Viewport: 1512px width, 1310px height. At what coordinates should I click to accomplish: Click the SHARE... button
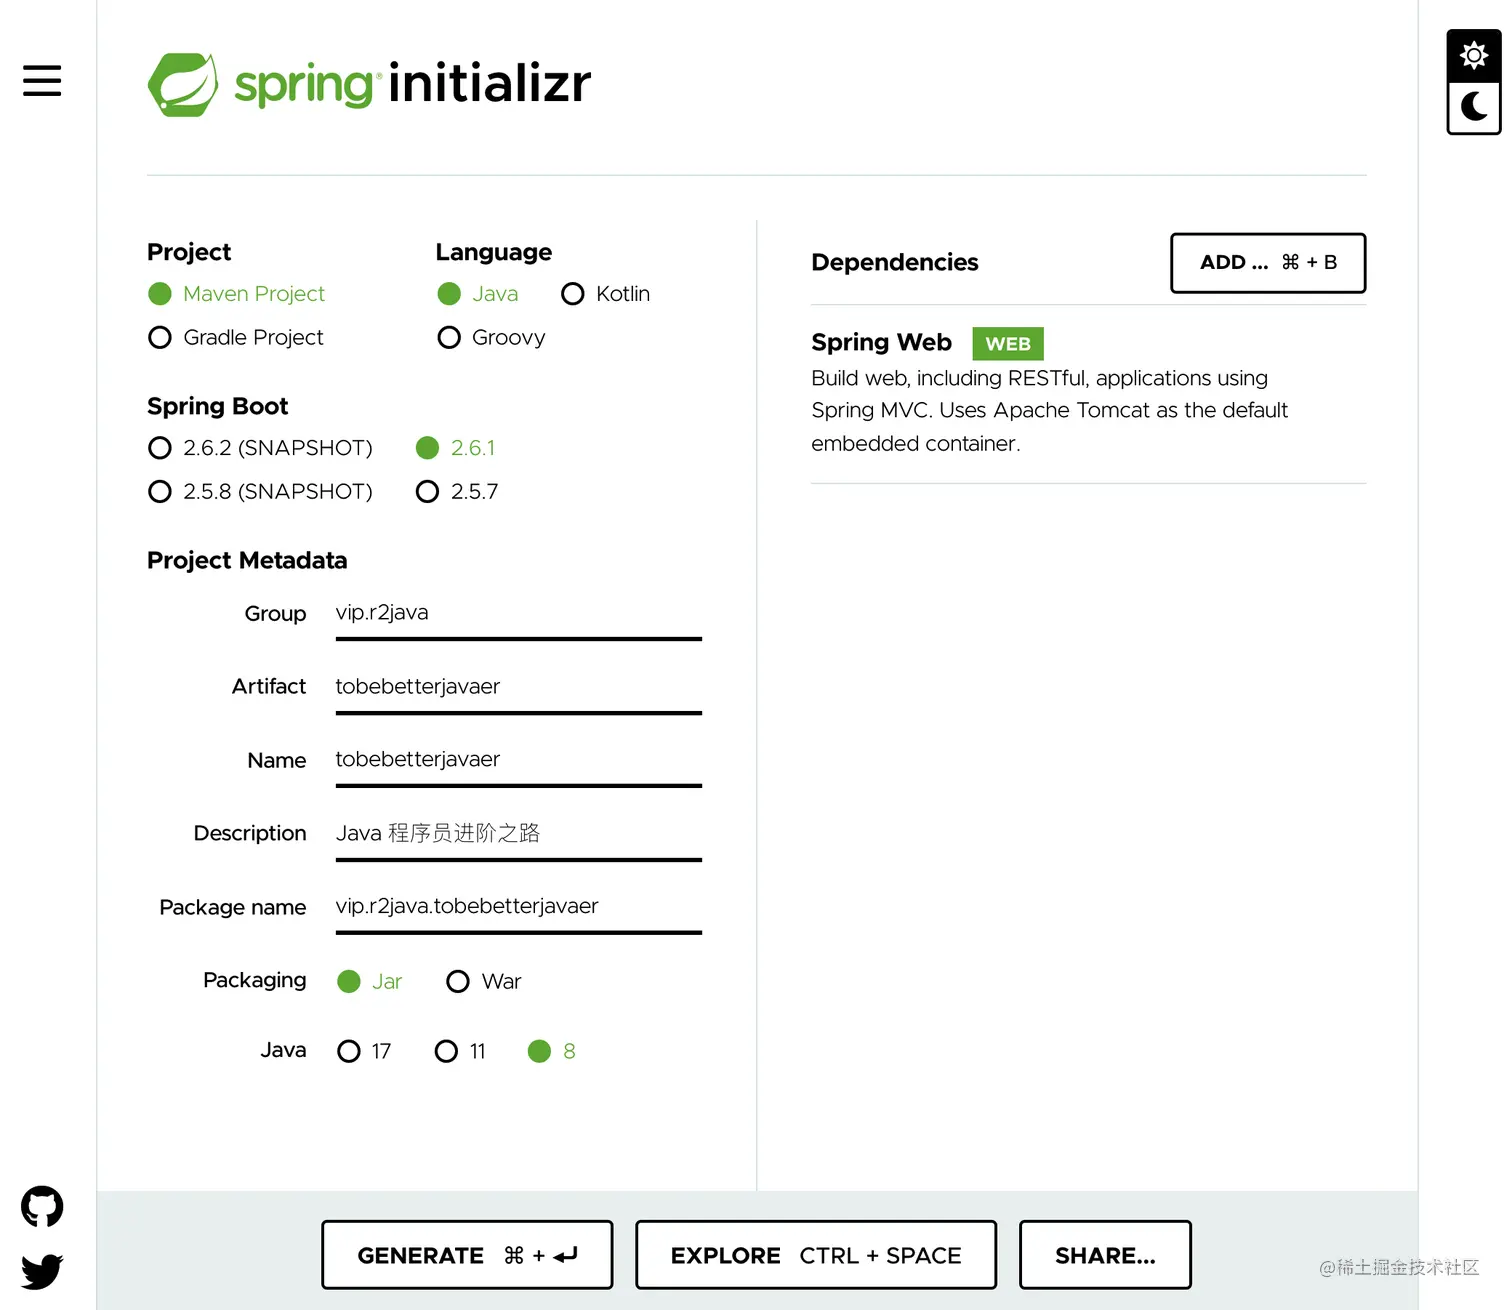[x=1105, y=1255]
